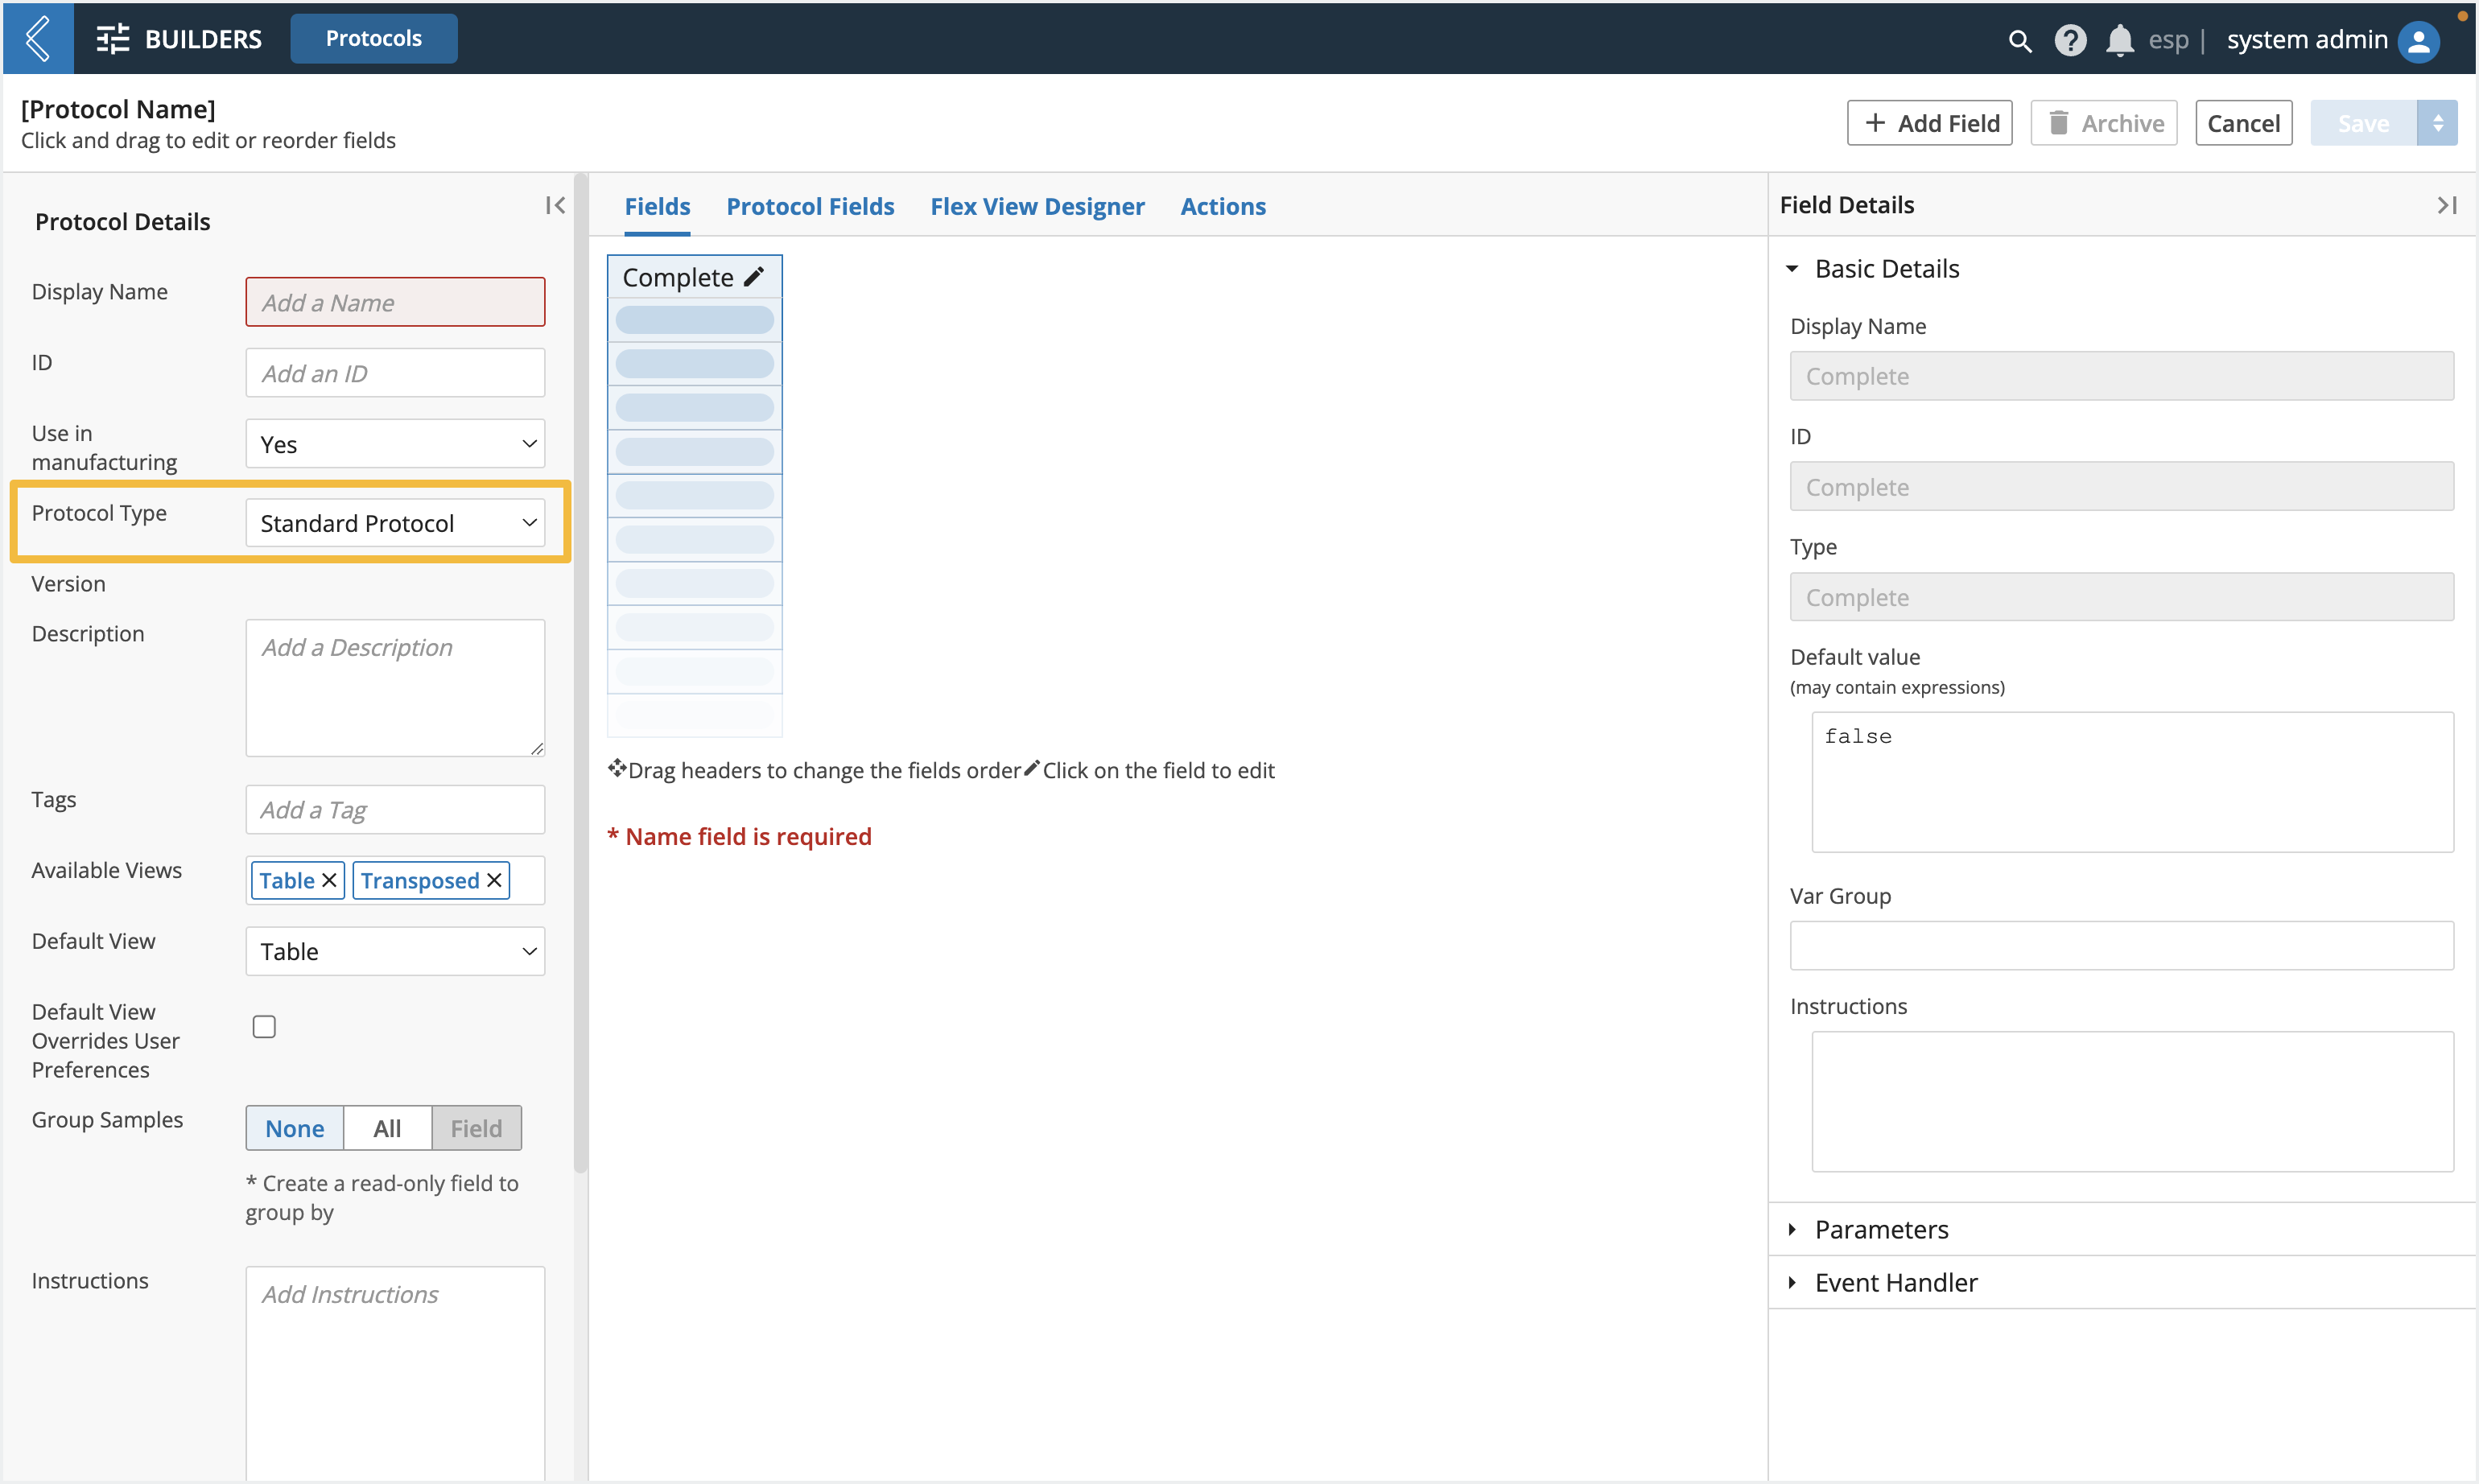Image resolution: width=2479 pixels, height=1484 pixels.
Task: Open the Builders sliders icon
Action: point(113,39)
